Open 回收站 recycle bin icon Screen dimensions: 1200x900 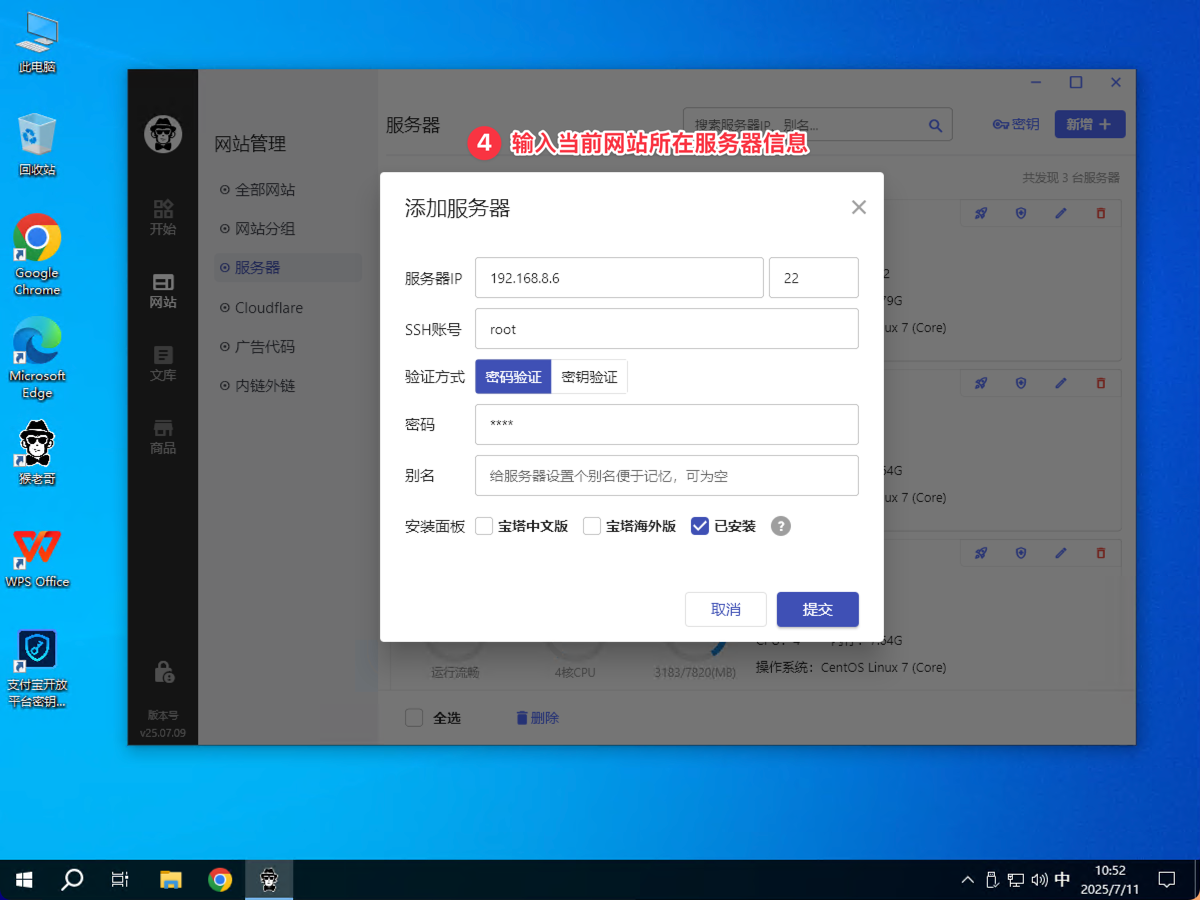tap(37, 145)
